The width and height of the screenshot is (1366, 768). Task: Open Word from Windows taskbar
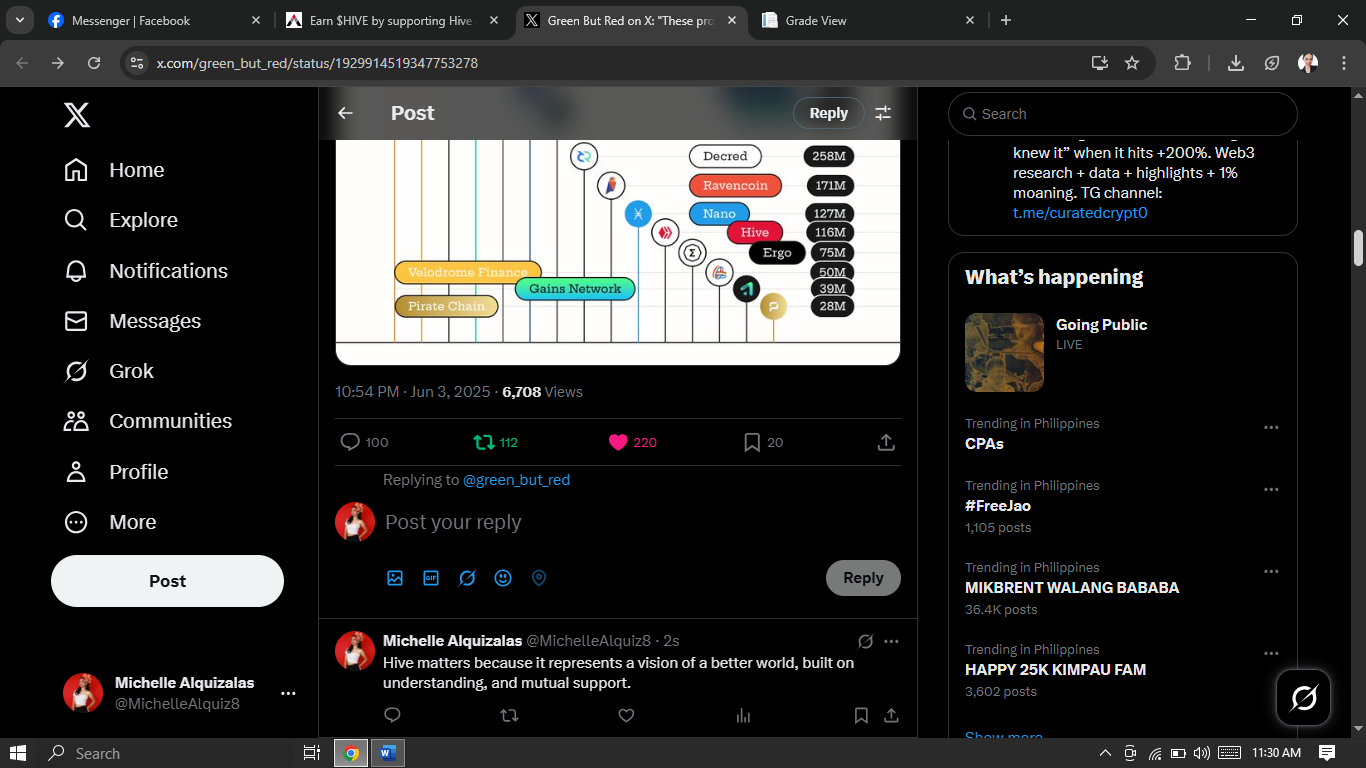(x=387, y=753)
